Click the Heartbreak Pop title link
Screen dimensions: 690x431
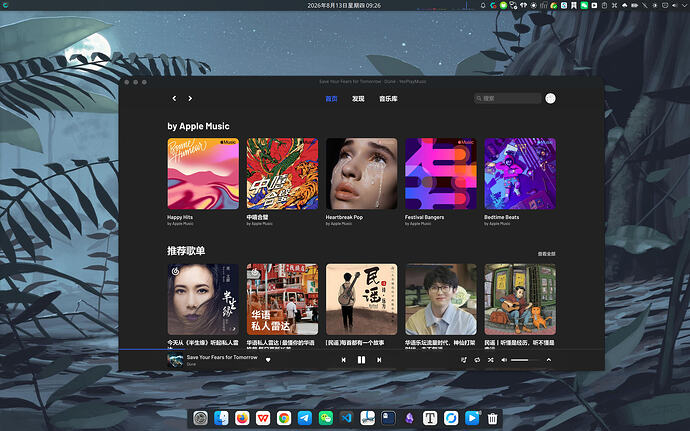point(344,217)
